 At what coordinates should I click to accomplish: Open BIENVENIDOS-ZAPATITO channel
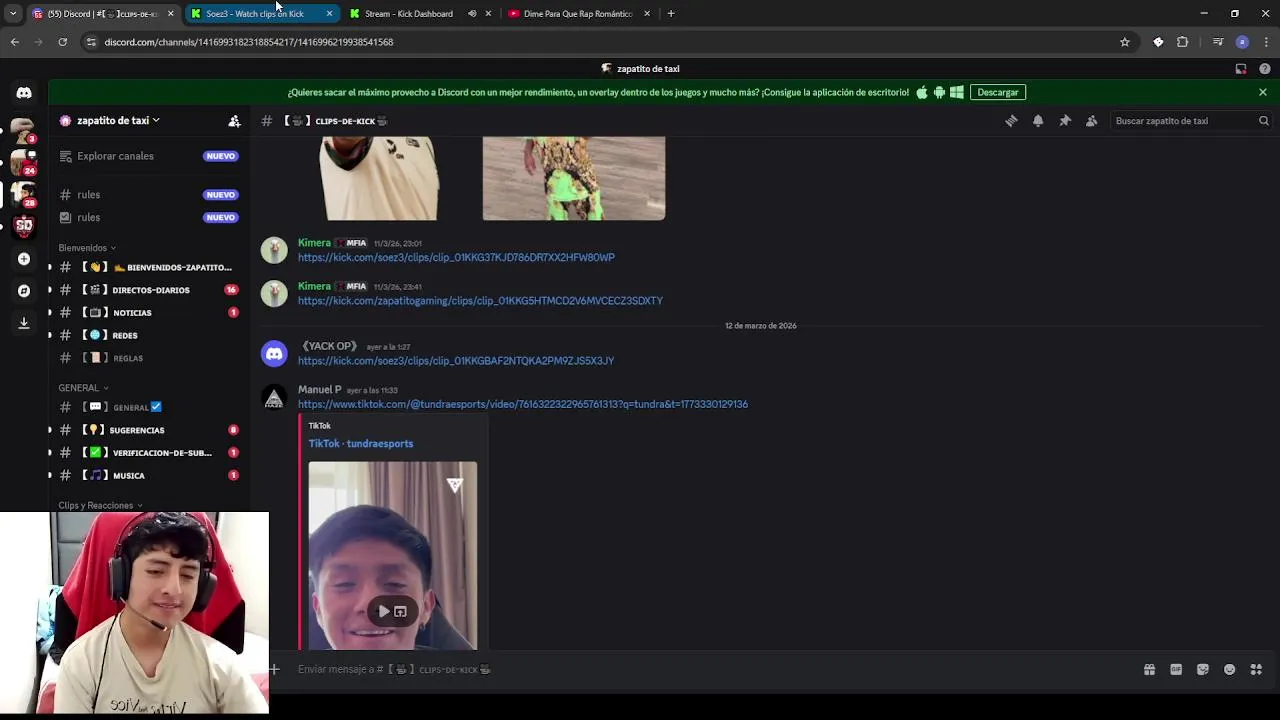(149, 267)
